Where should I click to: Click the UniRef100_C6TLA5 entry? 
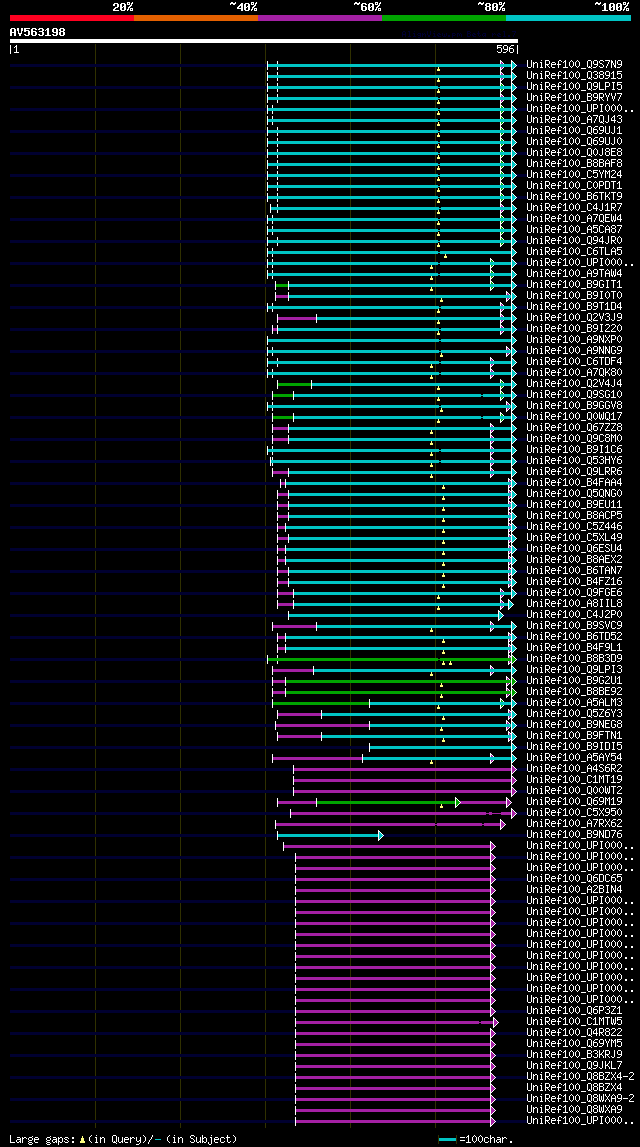click(x=574, y=251)
